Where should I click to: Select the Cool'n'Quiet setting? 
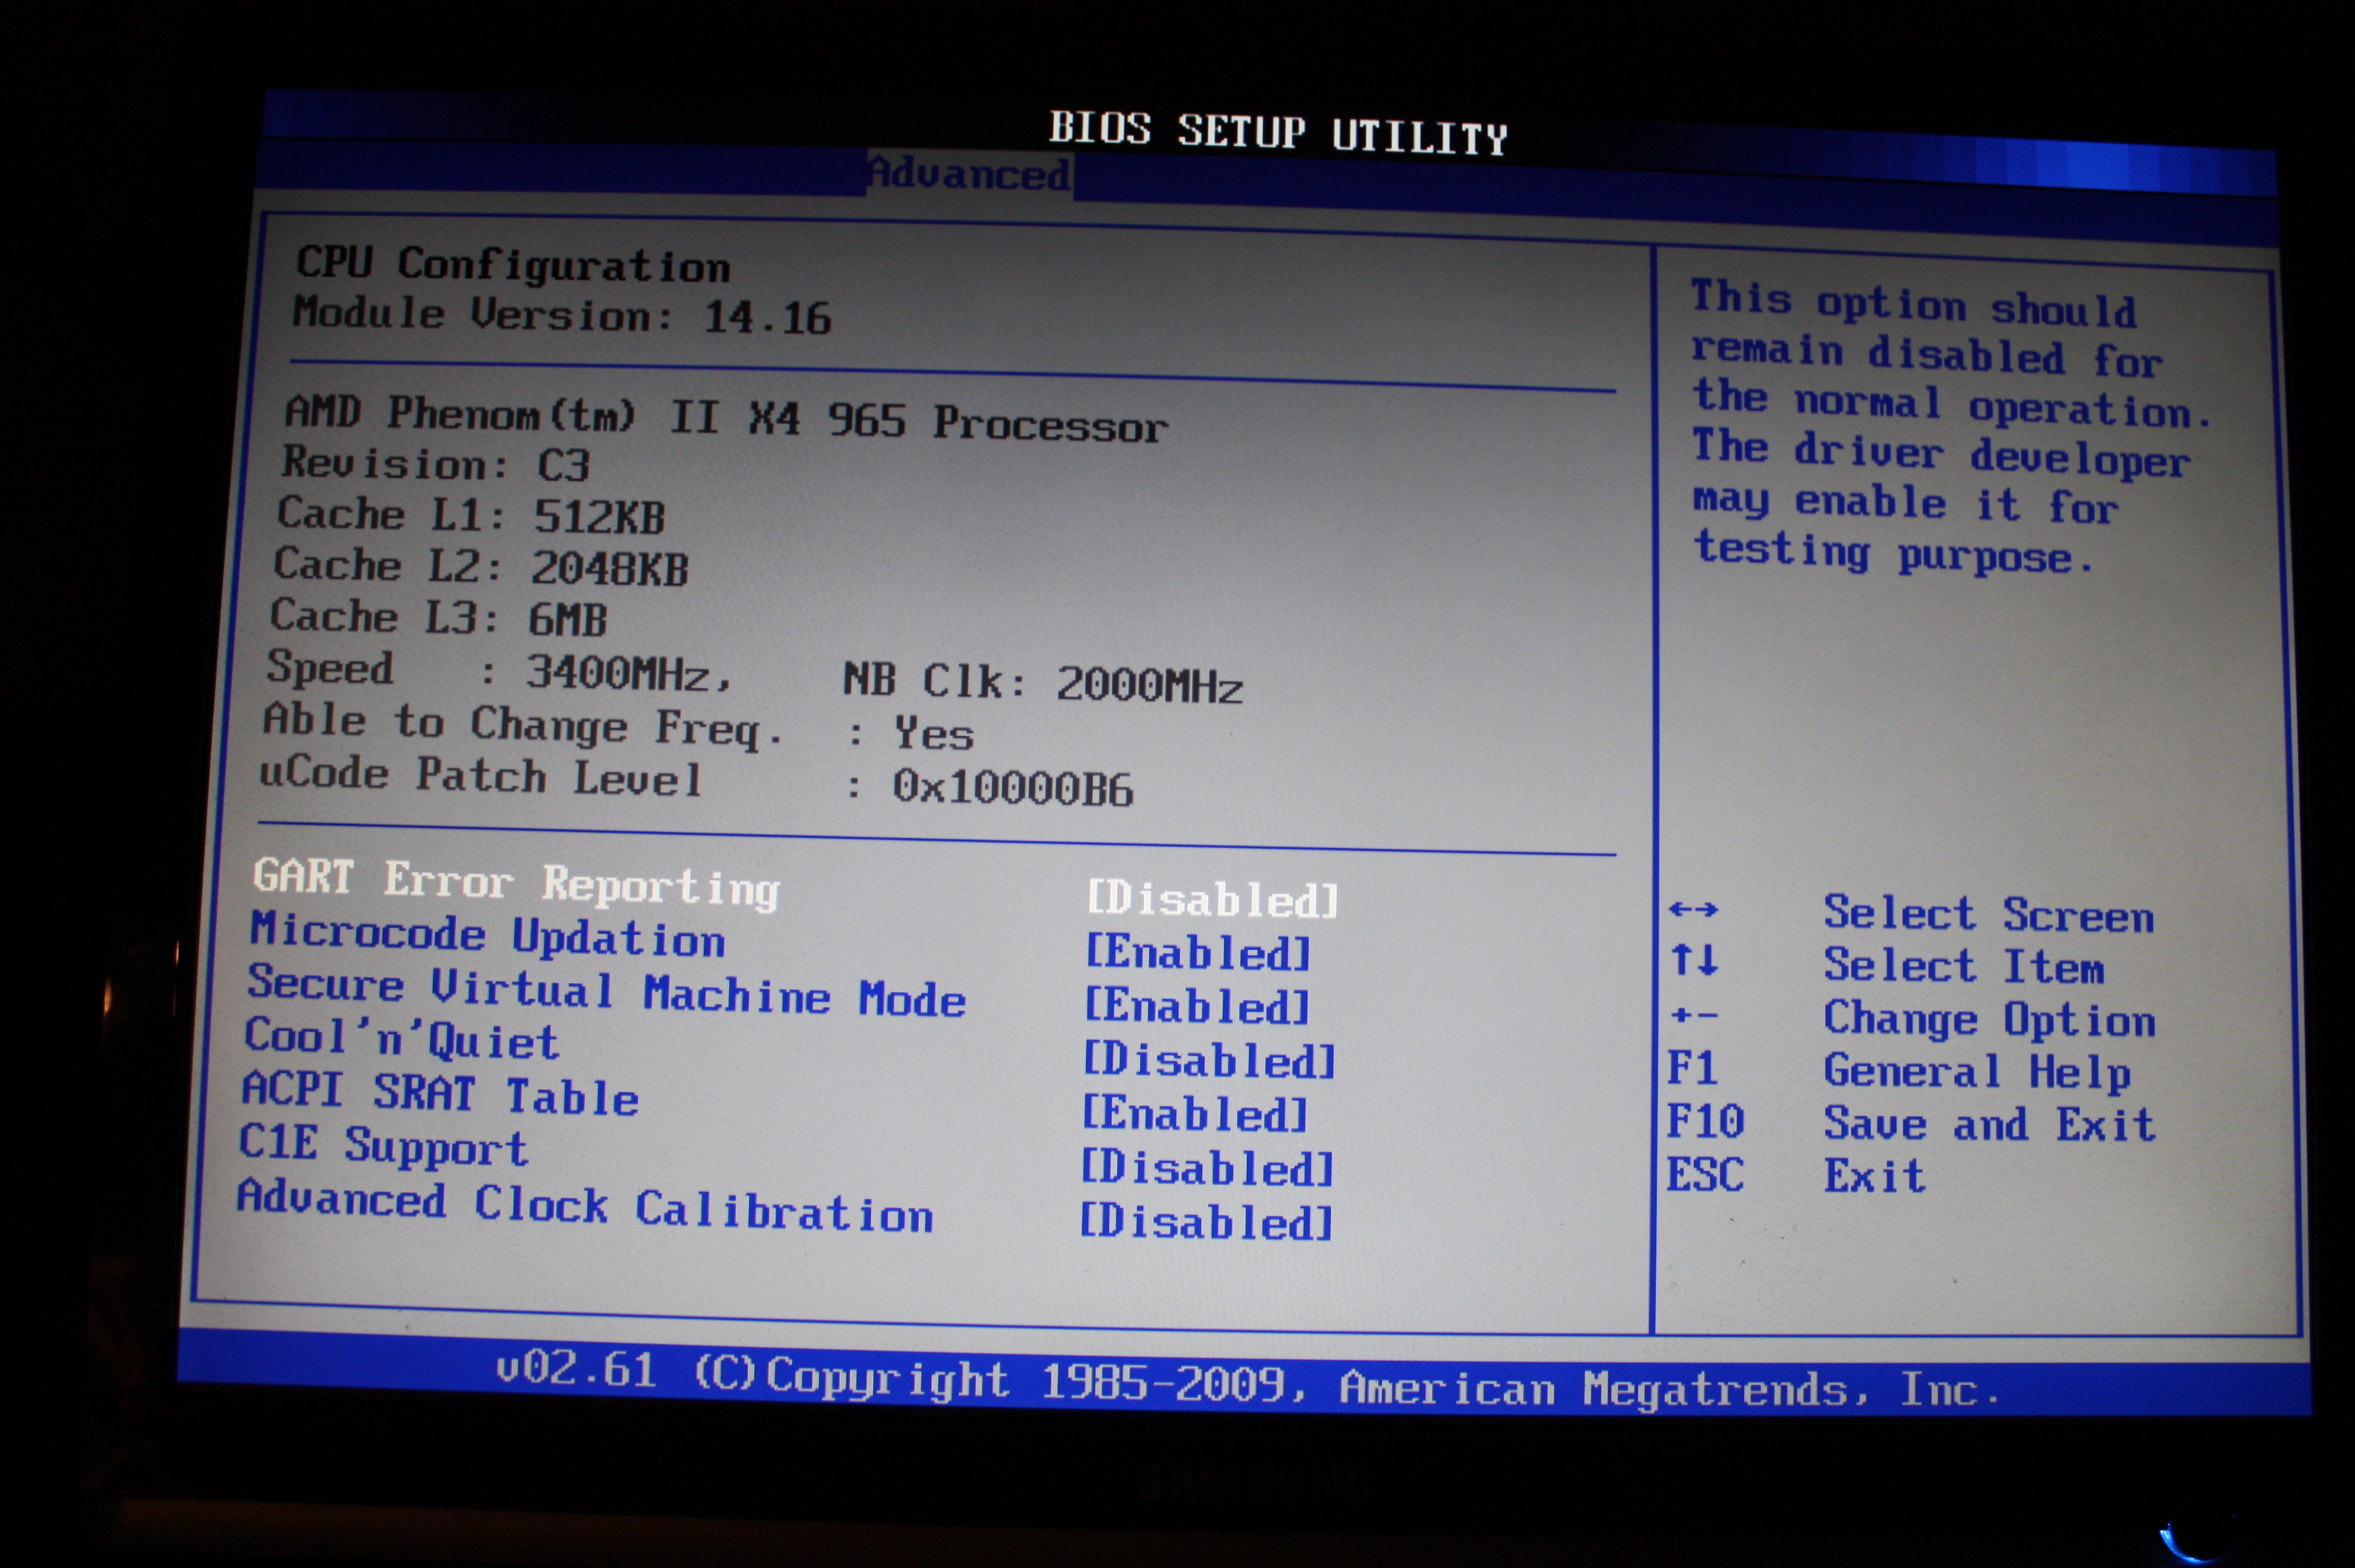[x=401, y=1039]
